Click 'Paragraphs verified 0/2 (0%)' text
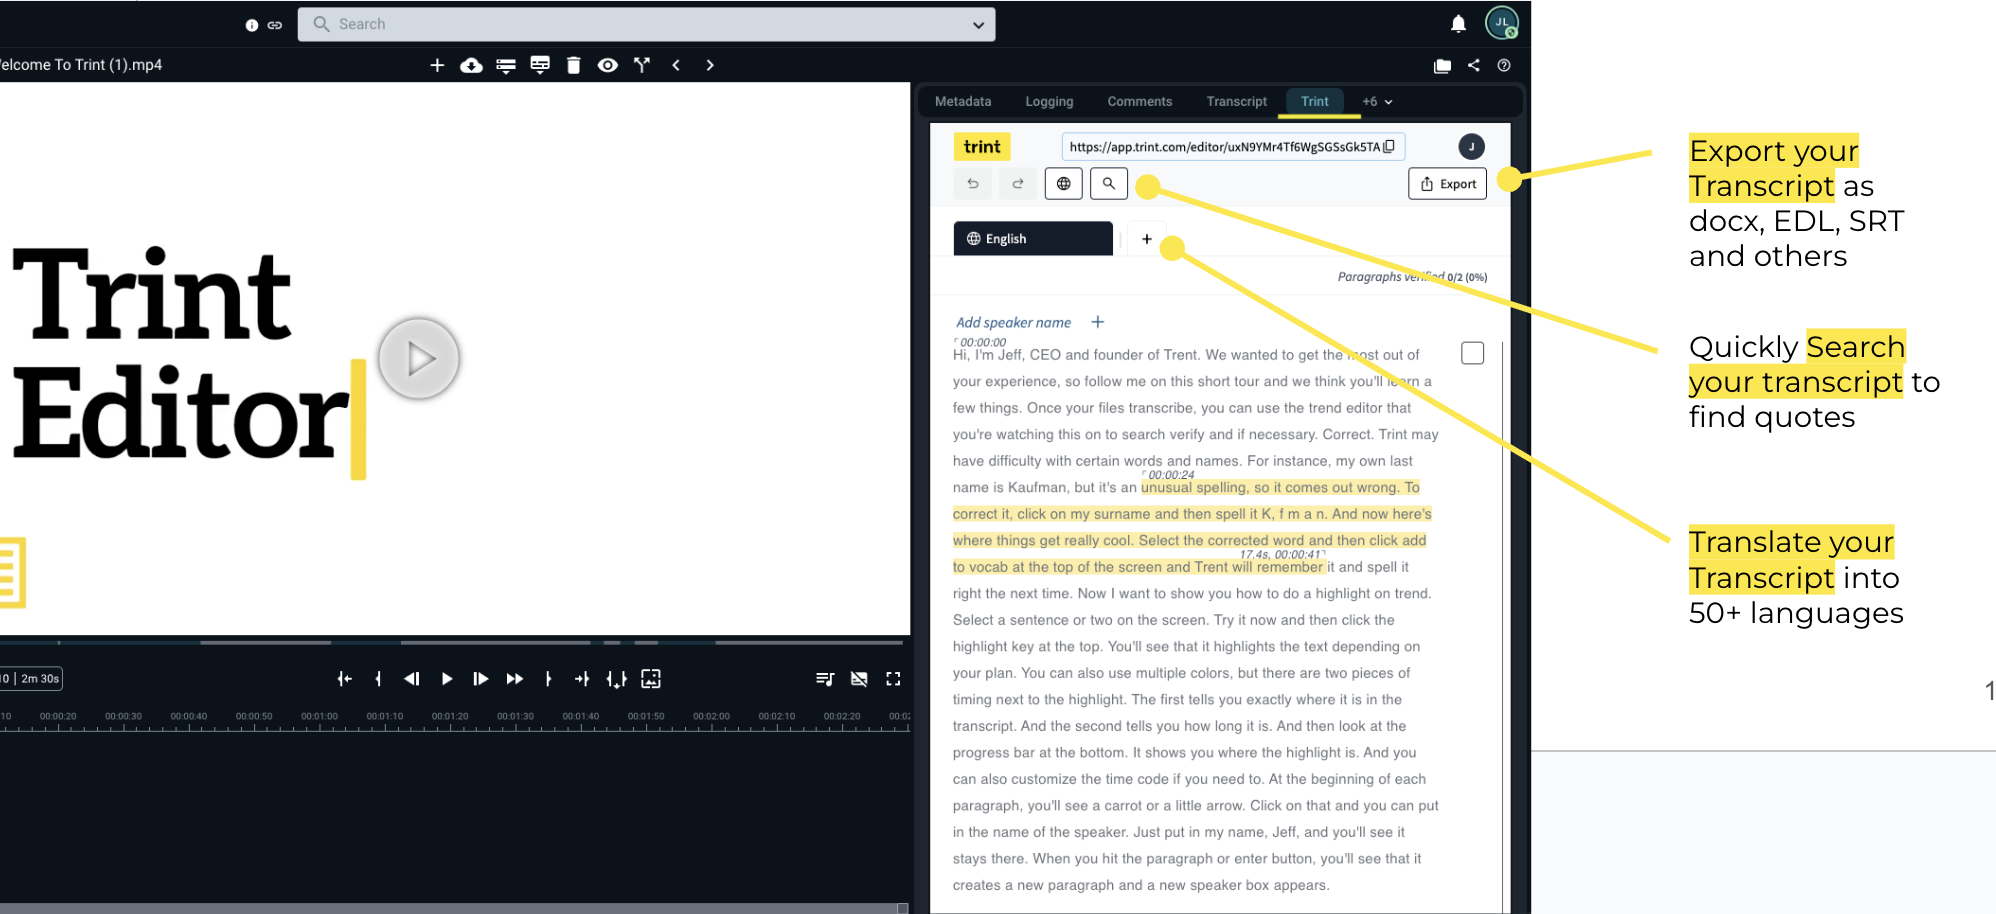Viewport: 1996px width, 914px height. pyautogui.click(x=1412, y=277)
